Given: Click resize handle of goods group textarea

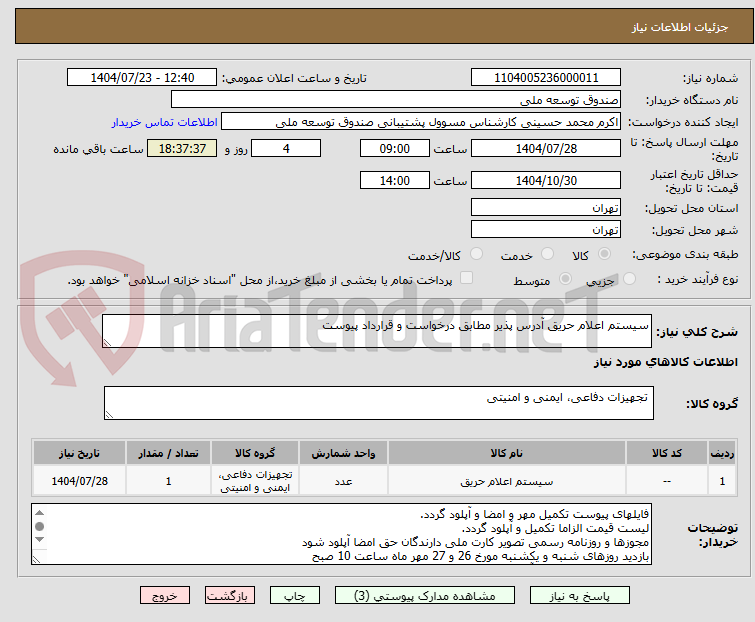Looking at the screenshot, I should pyautogui.click(x=109, y=415).
